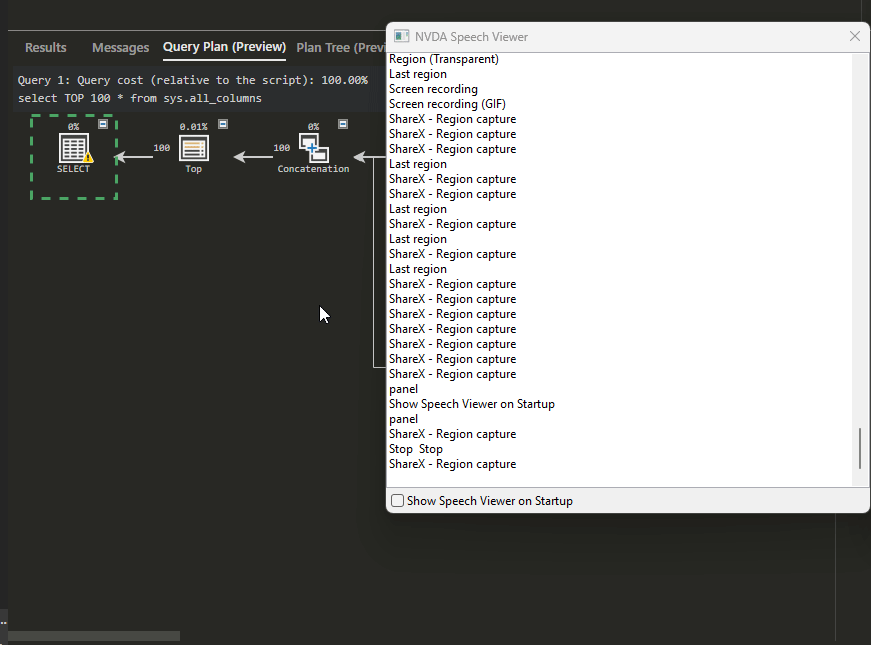Select the Region (Transparent) line in Speech Viewer
Viewport: 871px width, 645px height.
coord(443,58)
